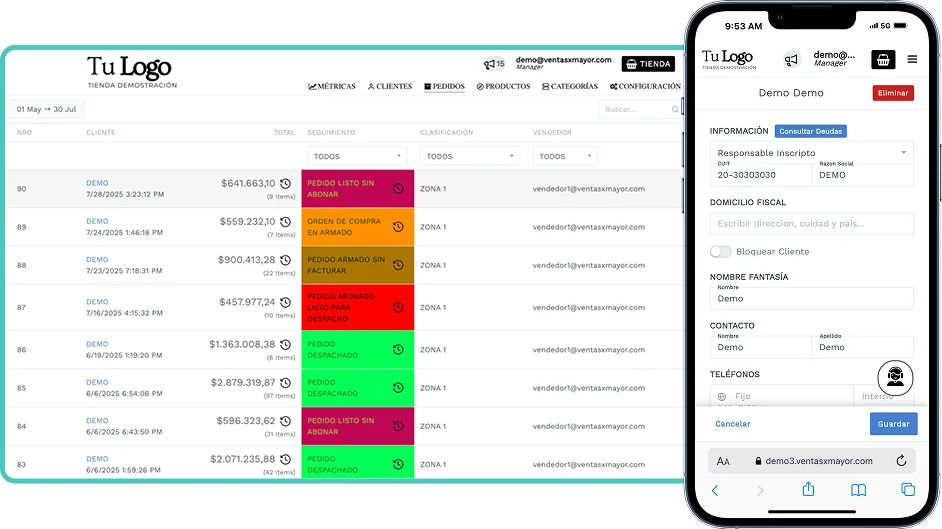Open the Clasificación TODOS filter dropdown

[470, 156]
